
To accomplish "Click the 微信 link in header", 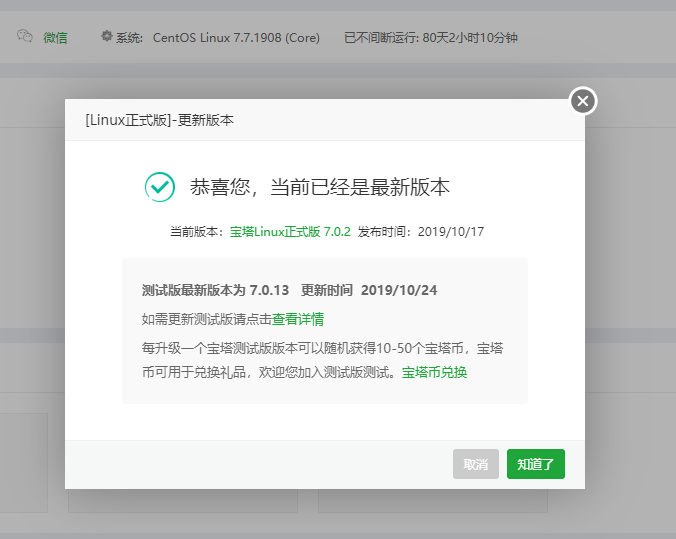I will [x=55, y=38].
